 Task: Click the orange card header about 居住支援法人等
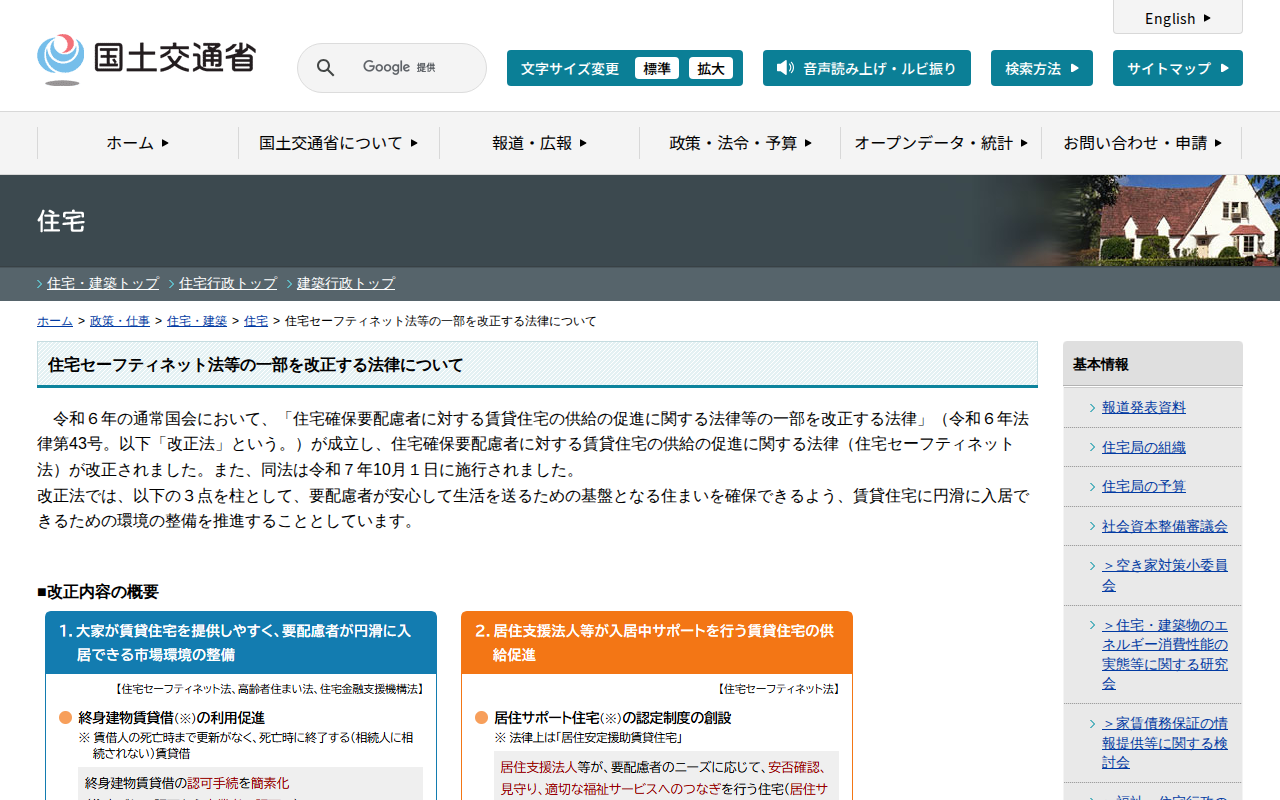point(657,643)
